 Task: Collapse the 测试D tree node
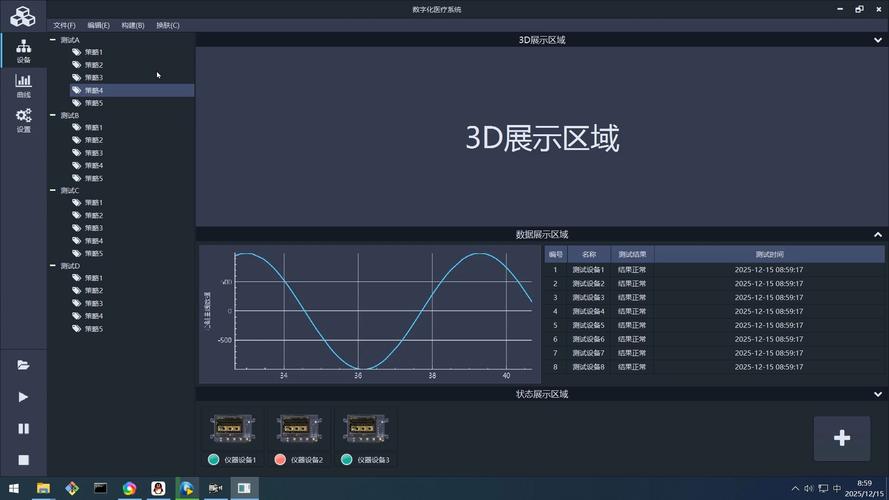click(53, 265)
